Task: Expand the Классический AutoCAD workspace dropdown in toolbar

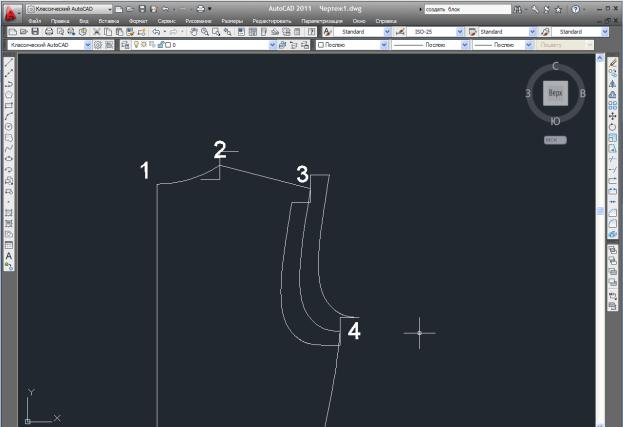Action: [88, 45]
